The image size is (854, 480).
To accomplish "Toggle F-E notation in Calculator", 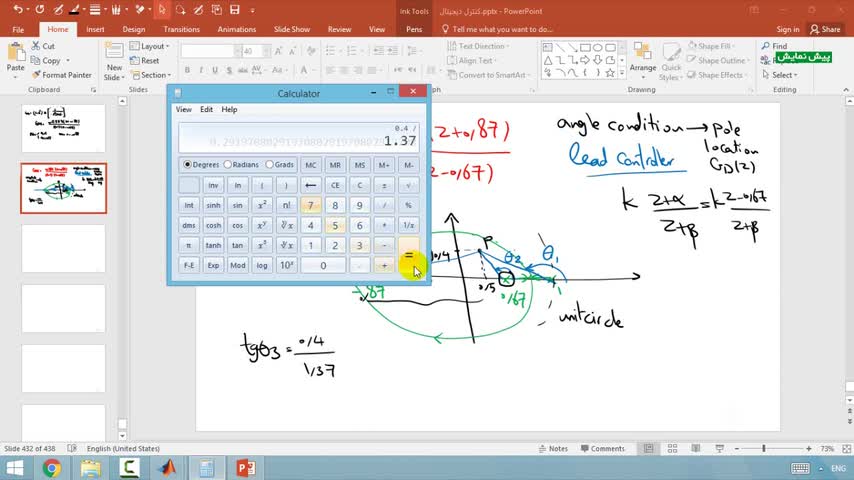I will pyautogui.click(x=188, y=265).
